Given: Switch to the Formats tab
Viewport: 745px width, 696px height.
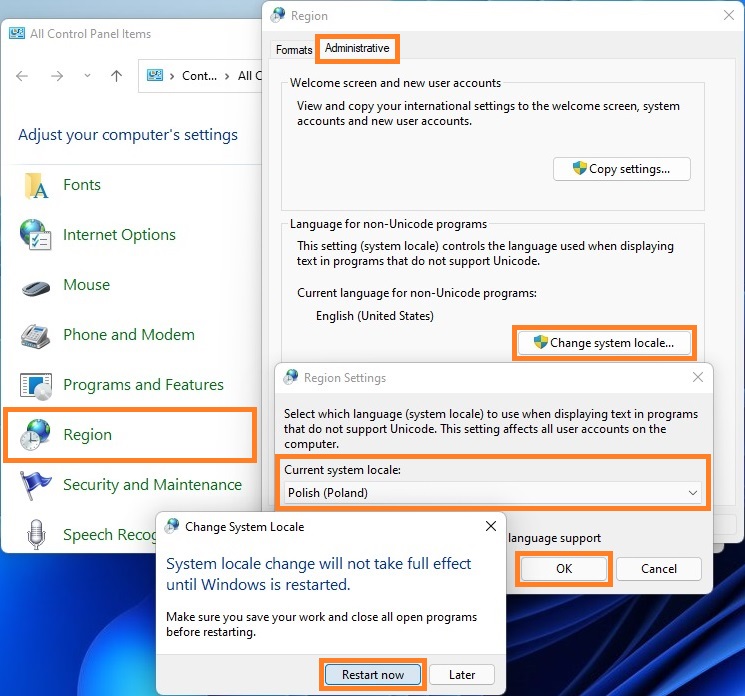Looking at the screenshot, I should [294, 50].
